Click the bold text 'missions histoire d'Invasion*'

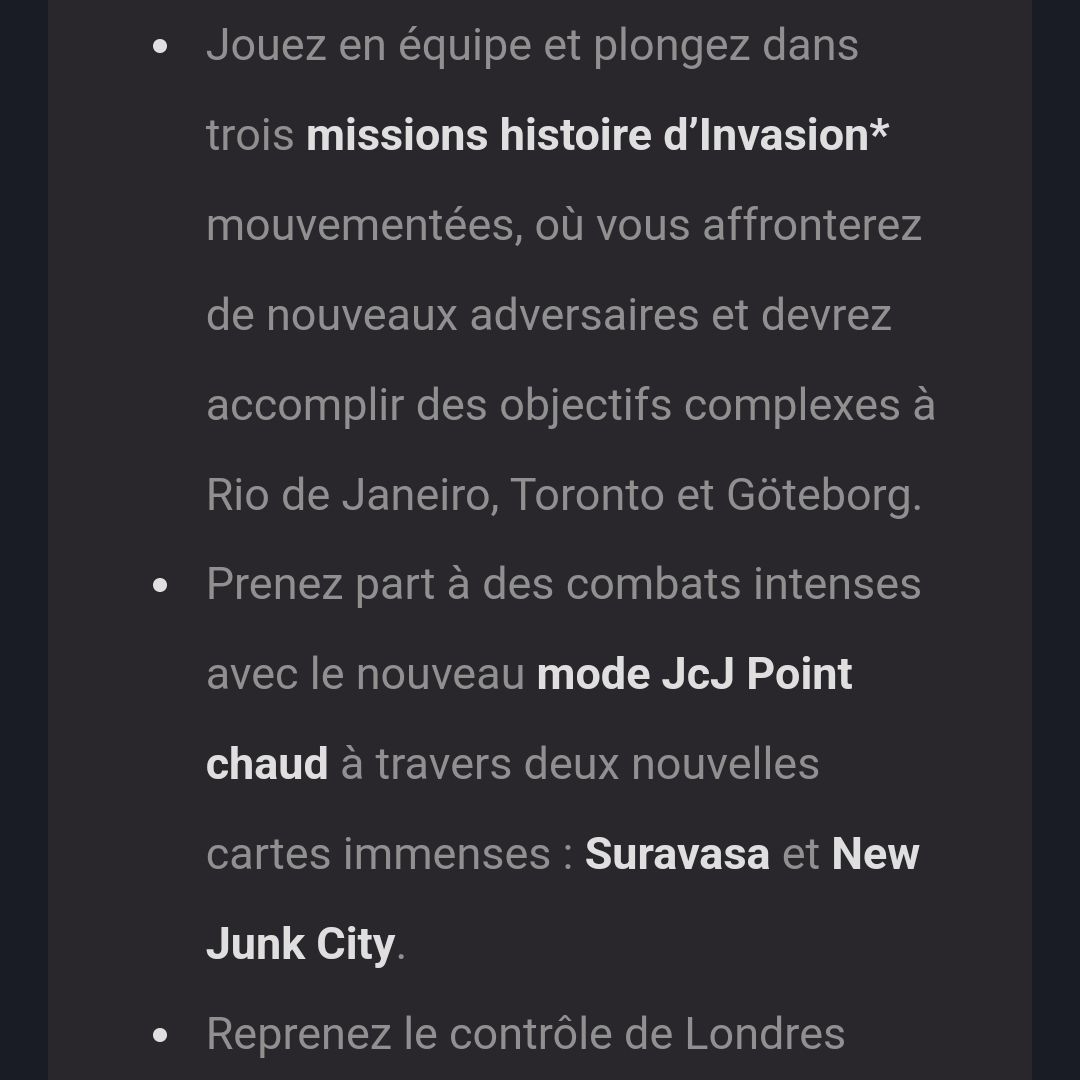[597, 135]
